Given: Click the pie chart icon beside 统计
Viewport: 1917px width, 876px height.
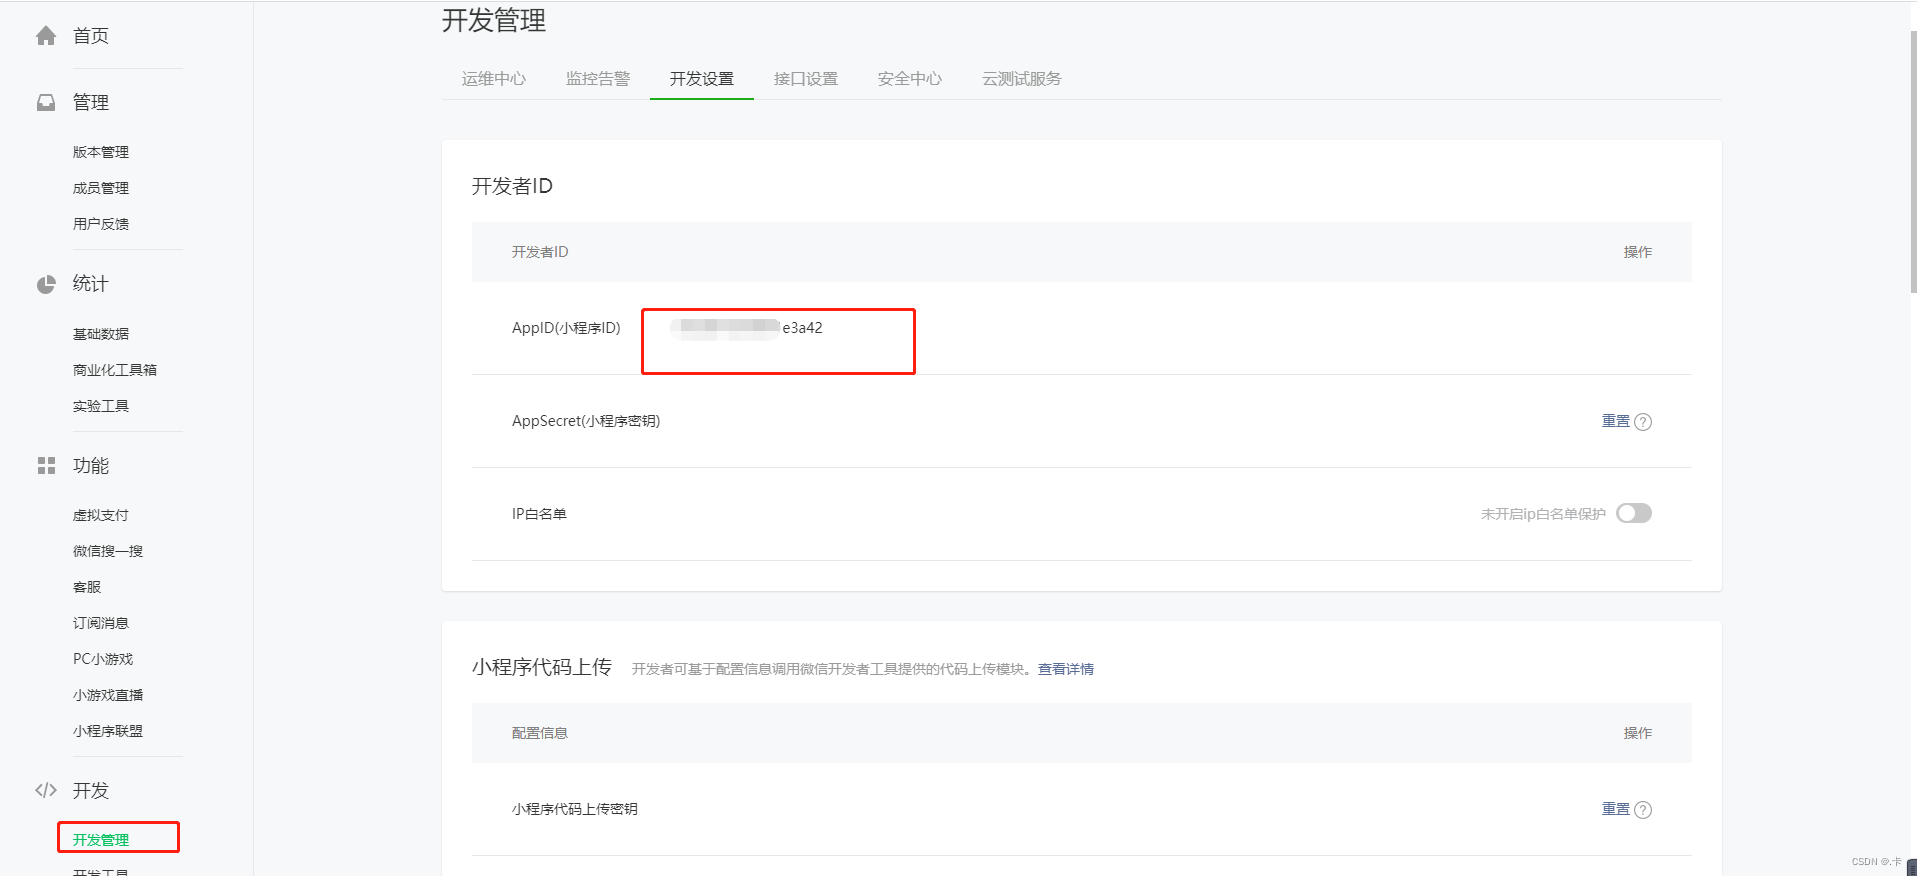Looking at the screenshot, I should [x=46, y=284].
